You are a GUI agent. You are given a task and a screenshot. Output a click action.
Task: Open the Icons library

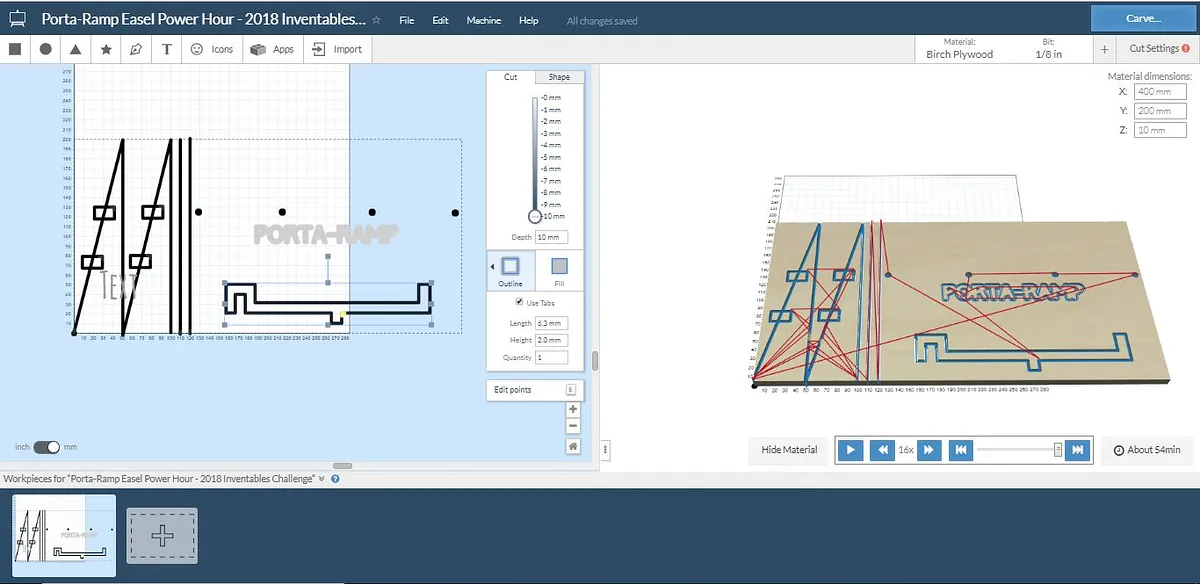[x=211, y=49]
